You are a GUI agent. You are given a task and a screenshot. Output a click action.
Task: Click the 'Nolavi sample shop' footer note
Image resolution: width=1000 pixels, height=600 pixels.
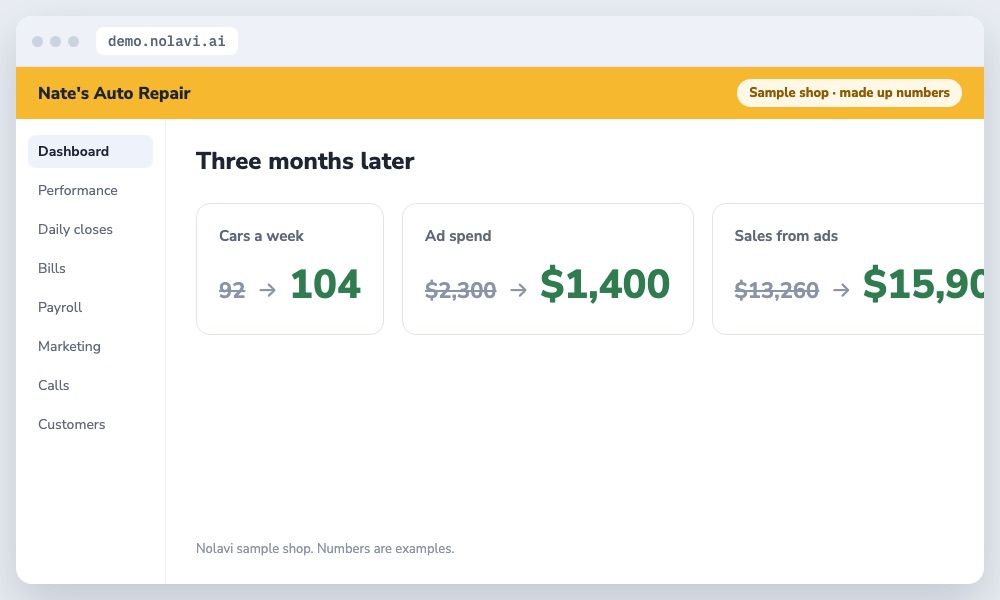325,548
